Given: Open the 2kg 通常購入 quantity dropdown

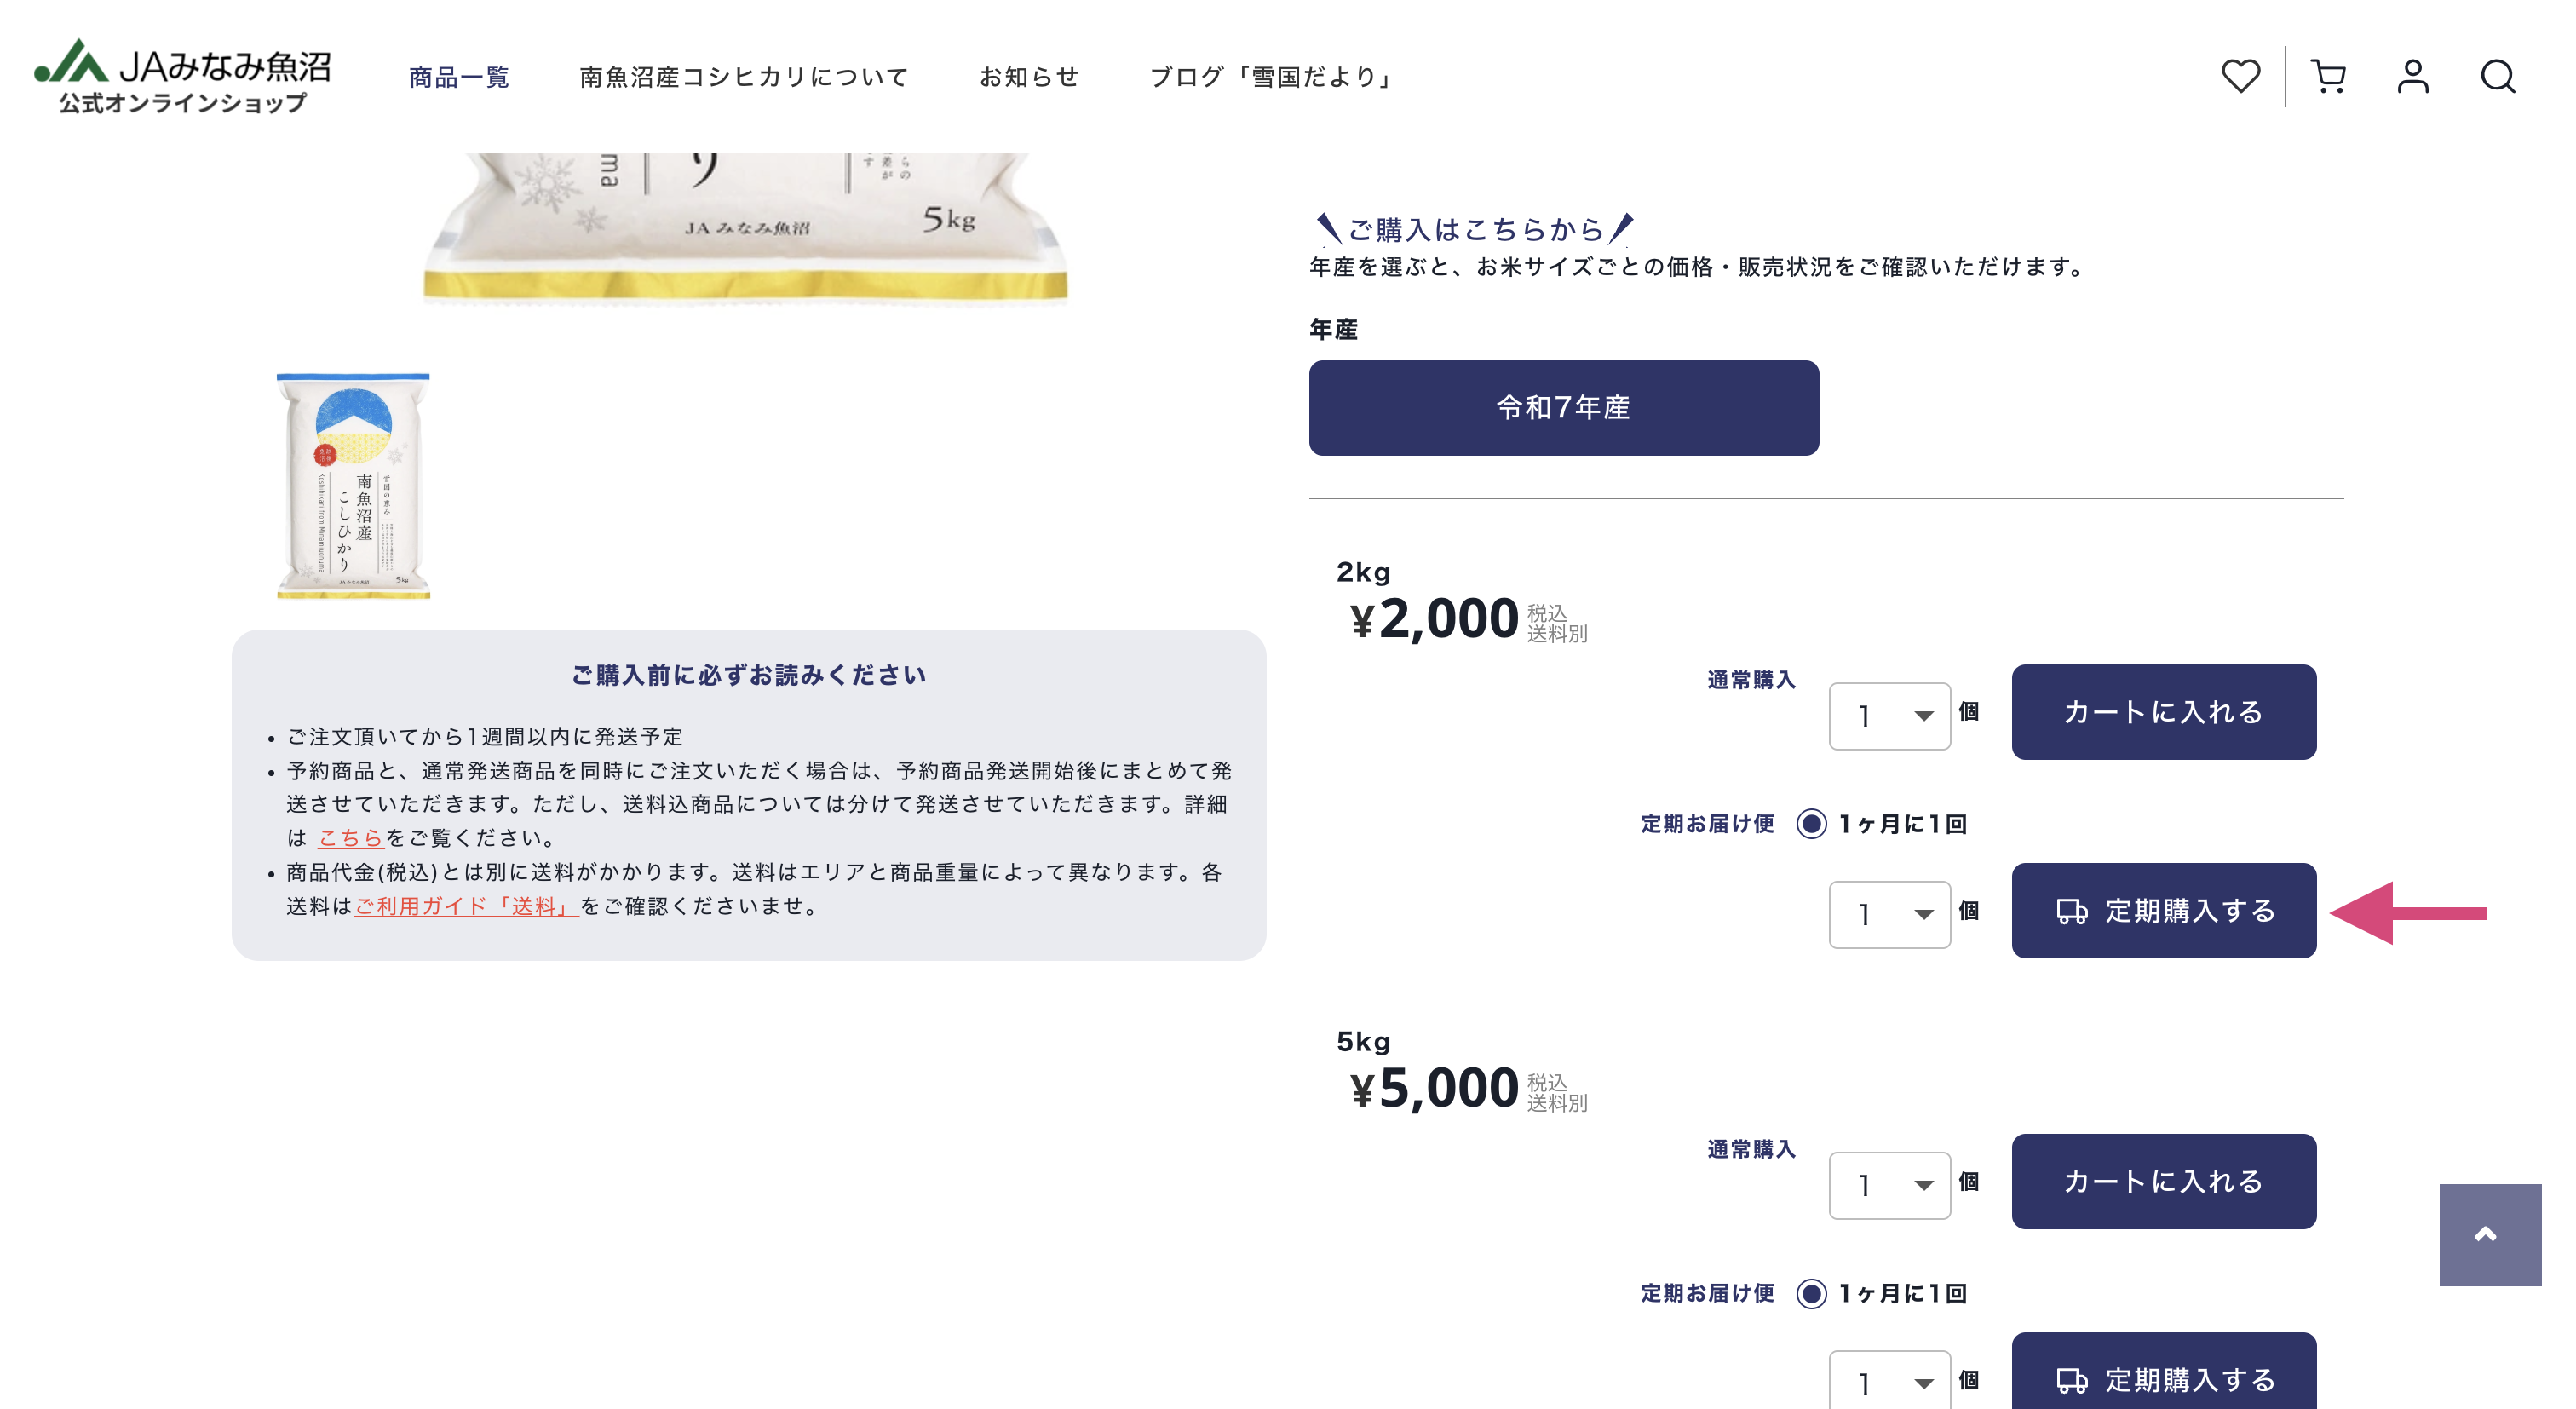Looking at the screenshot, I should point(1889,714).
